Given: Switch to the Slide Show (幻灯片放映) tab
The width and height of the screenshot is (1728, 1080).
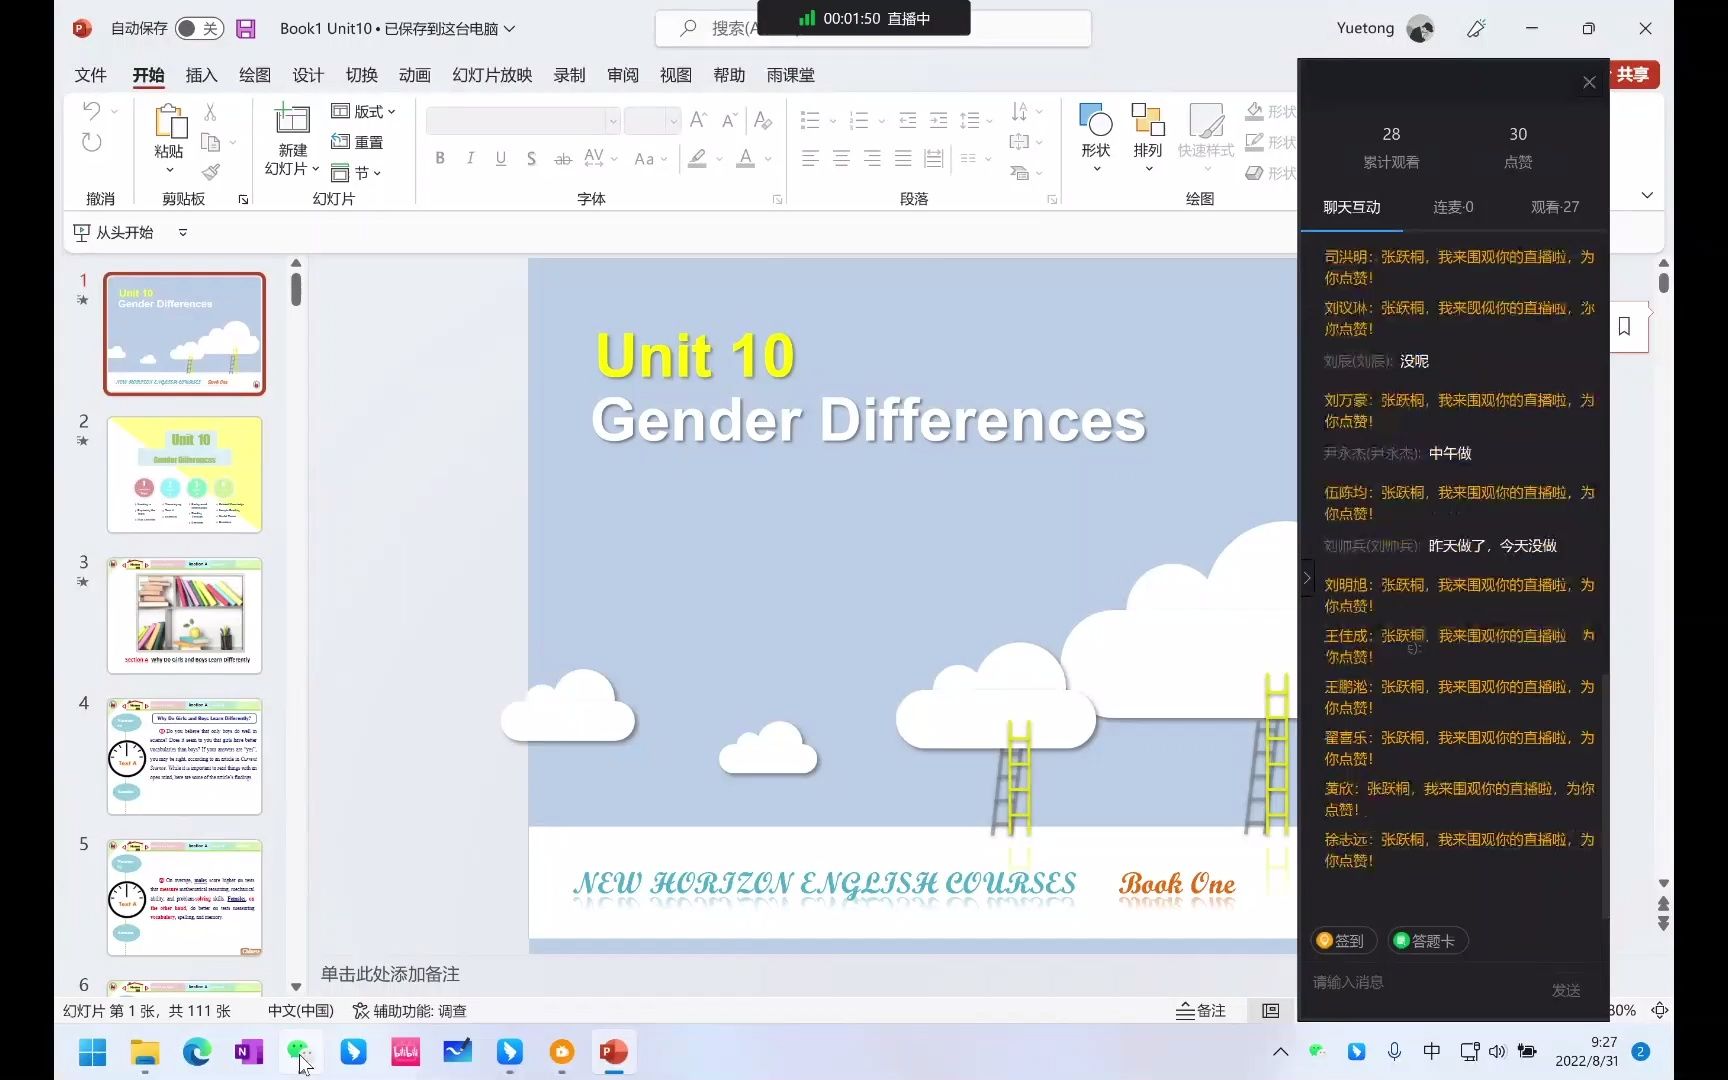Looking at the screenshot, I should (492, 75).
